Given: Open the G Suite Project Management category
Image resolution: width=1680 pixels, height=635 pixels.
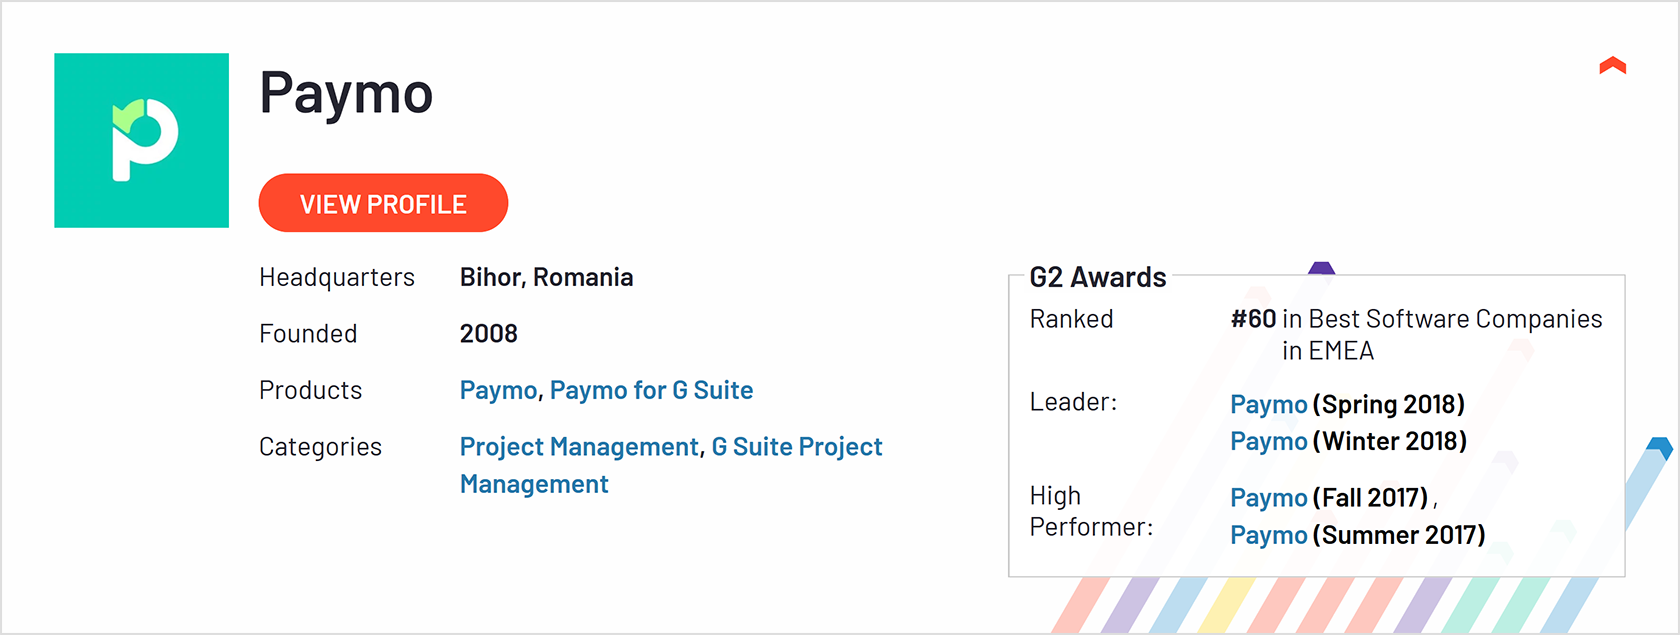Looking at the screenshot, I should tap(796, 446).
